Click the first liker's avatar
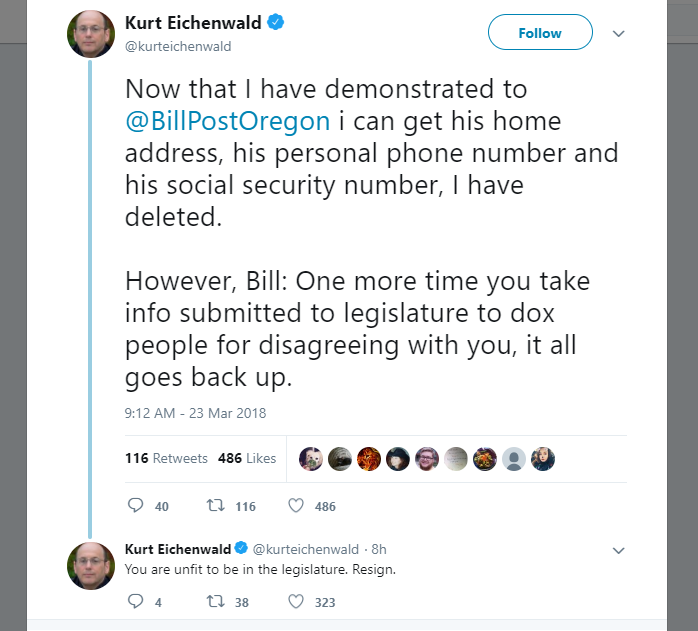This screenshot has width=698, height=631. (x=311, y=459)
